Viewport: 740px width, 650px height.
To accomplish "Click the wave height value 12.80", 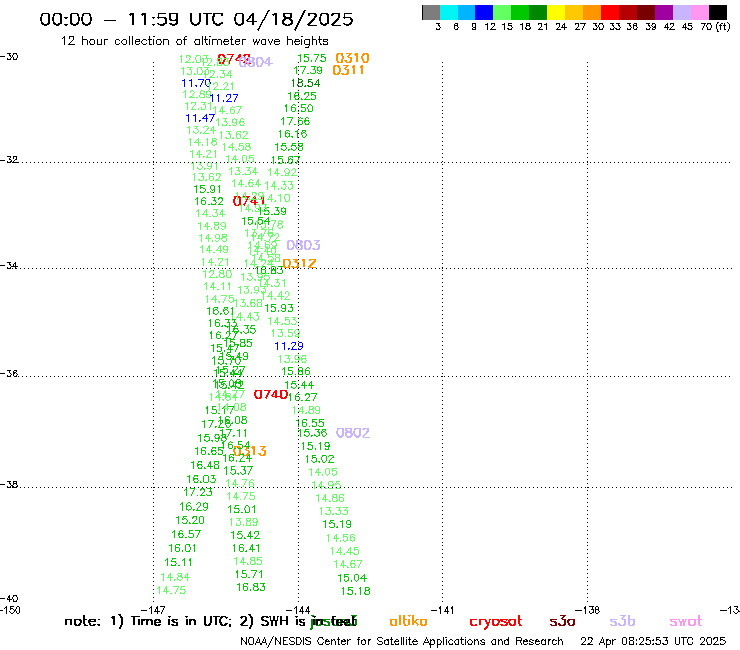I will click(x=217, y=274).
